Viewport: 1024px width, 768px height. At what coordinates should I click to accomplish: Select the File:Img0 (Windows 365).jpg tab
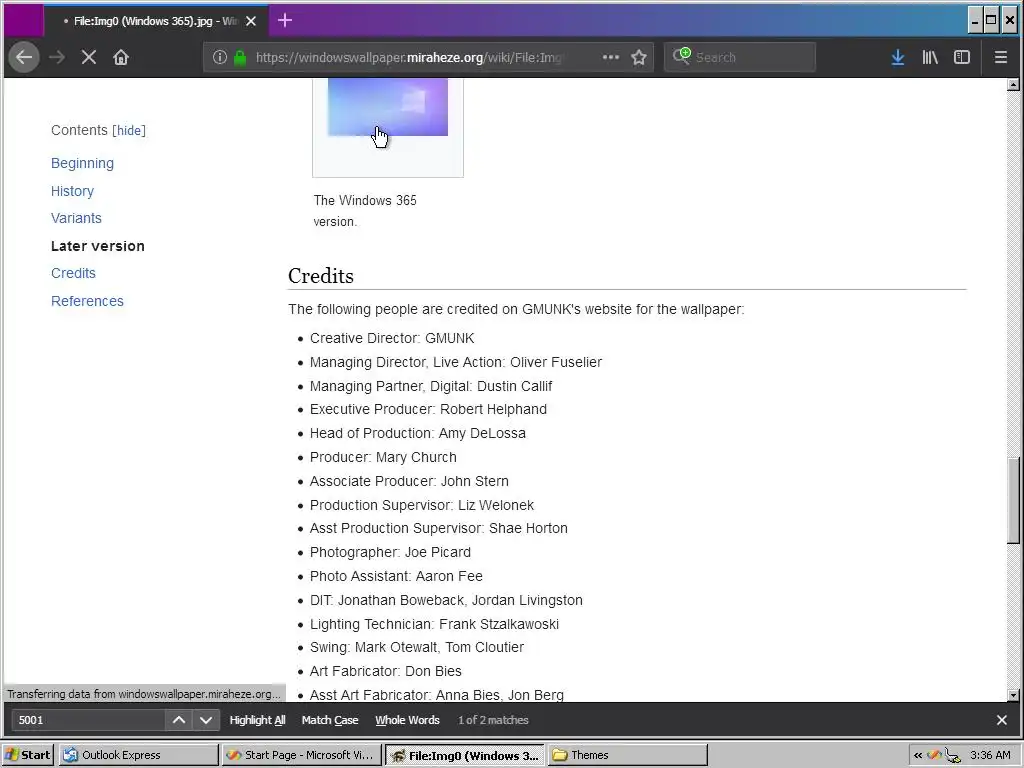pos(154,21)
